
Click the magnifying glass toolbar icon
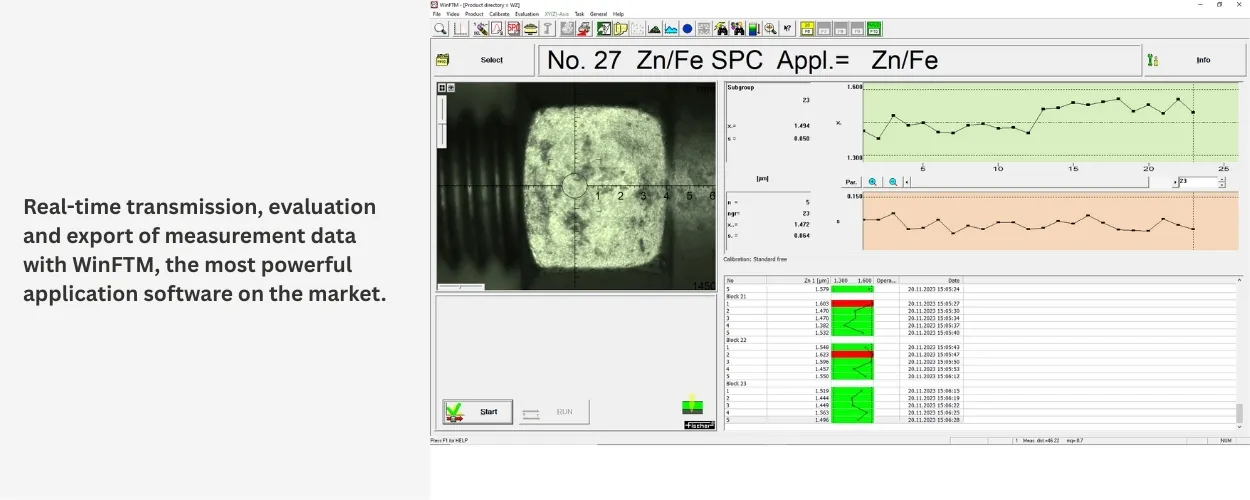coord(440,28)
